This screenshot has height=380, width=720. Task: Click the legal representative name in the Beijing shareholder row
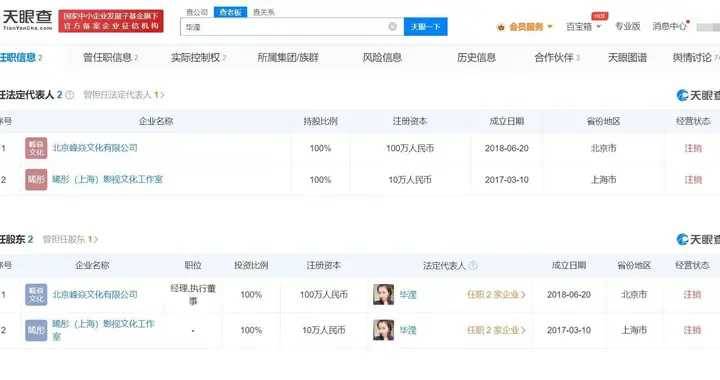click(408, 295)
